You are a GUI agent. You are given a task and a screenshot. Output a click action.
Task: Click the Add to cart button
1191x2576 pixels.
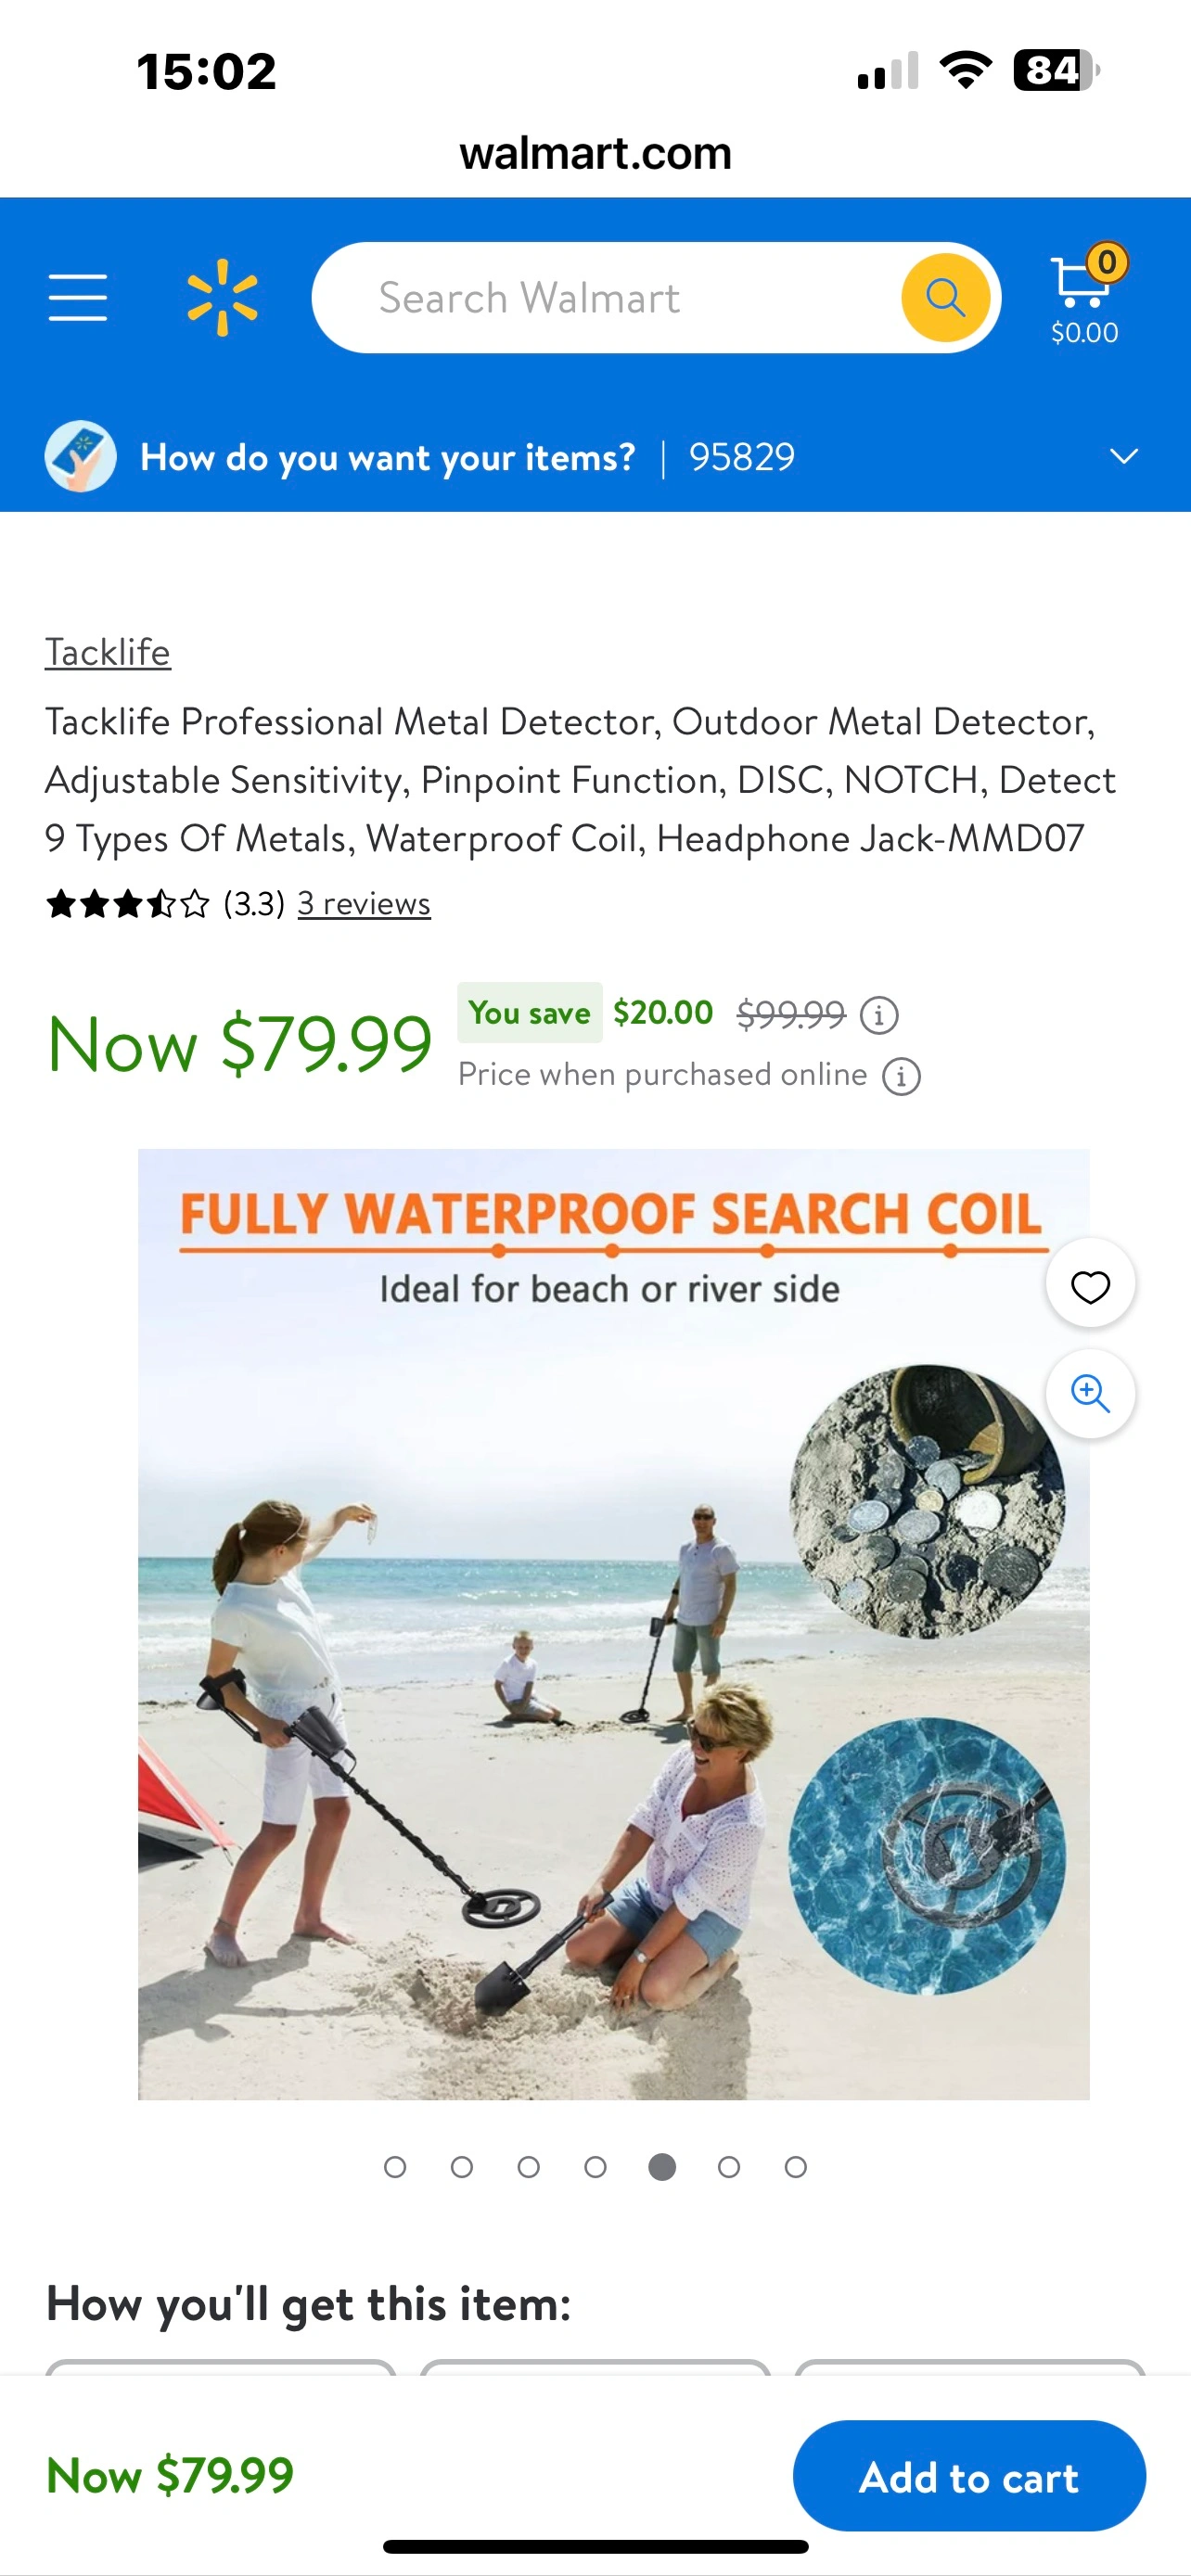point(969,2476)
